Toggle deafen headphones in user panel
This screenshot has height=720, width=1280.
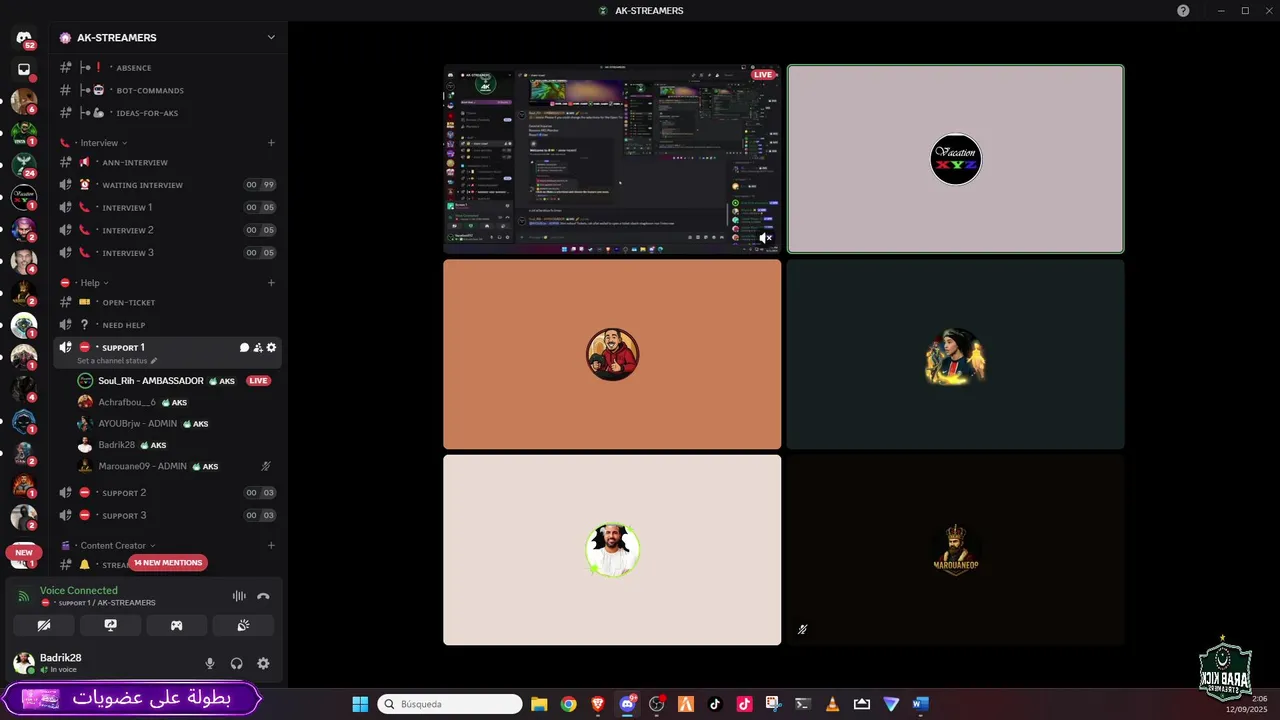pyautogui.click(x=237, y=663)
